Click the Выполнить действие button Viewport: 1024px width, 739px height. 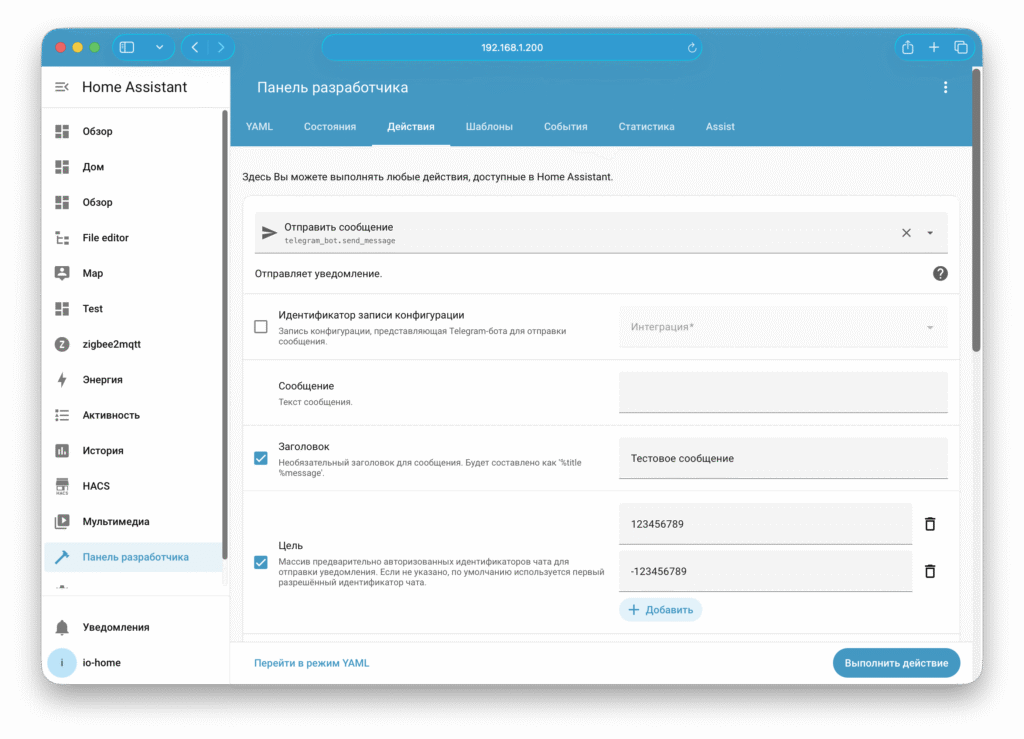896,663
